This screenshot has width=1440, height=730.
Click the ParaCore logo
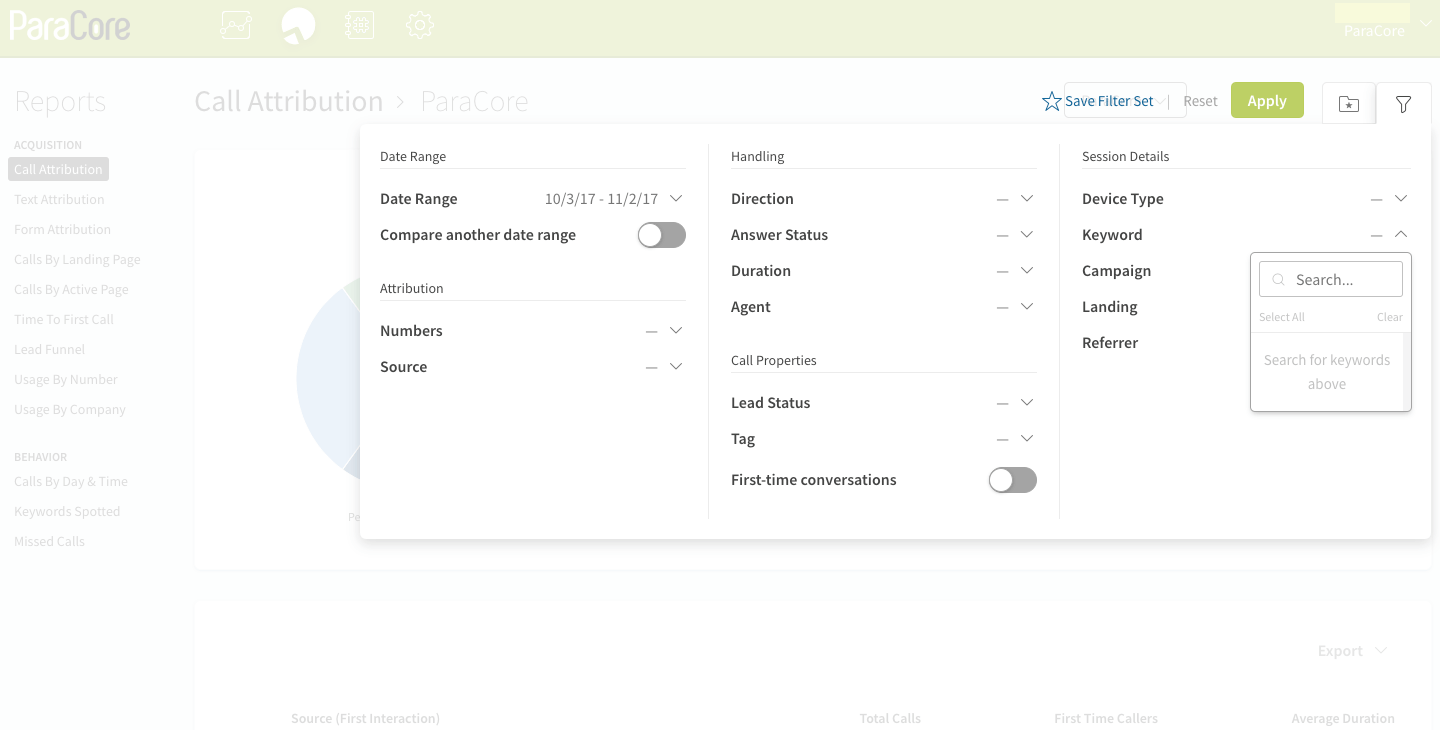click(70, 26)
